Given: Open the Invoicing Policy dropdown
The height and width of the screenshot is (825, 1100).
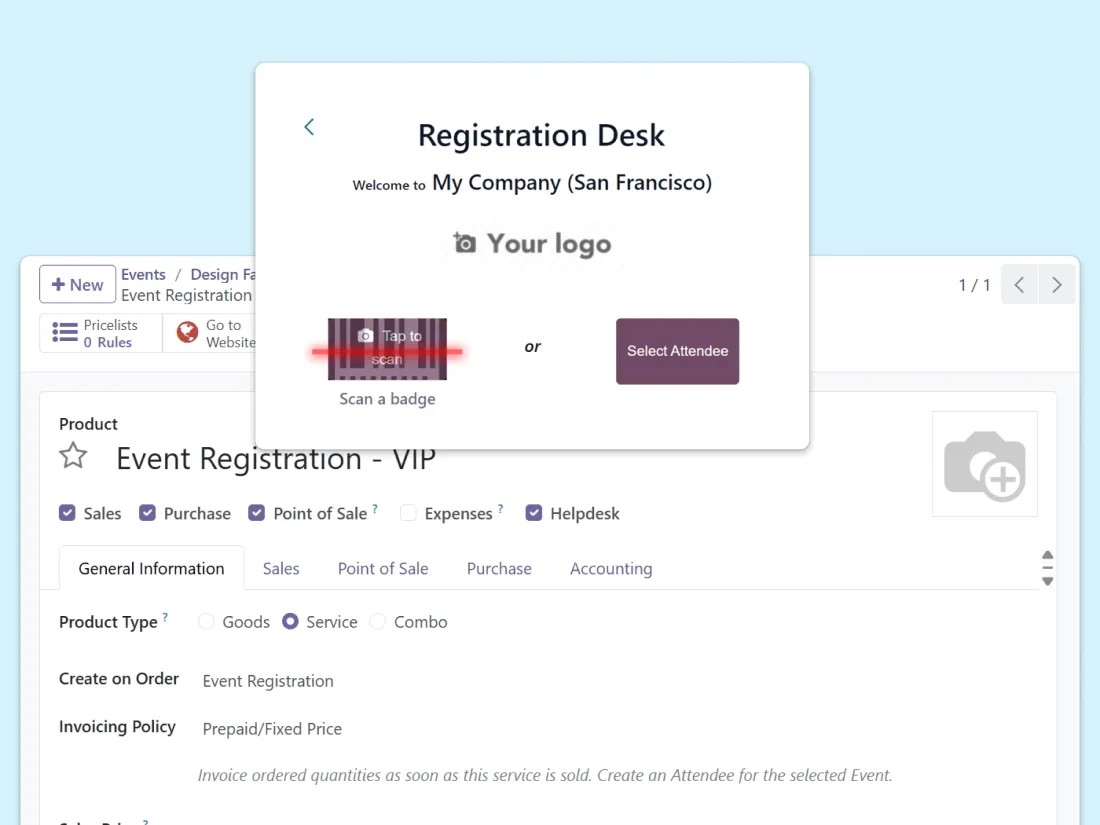Looking at the screenshot, I should (x=272, y=729).
